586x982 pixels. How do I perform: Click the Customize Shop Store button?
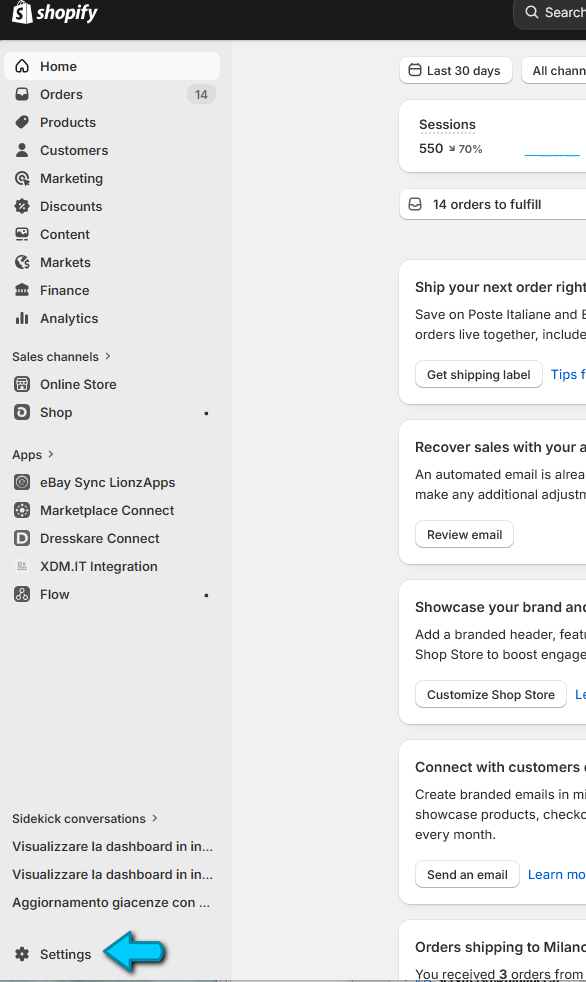491,695
